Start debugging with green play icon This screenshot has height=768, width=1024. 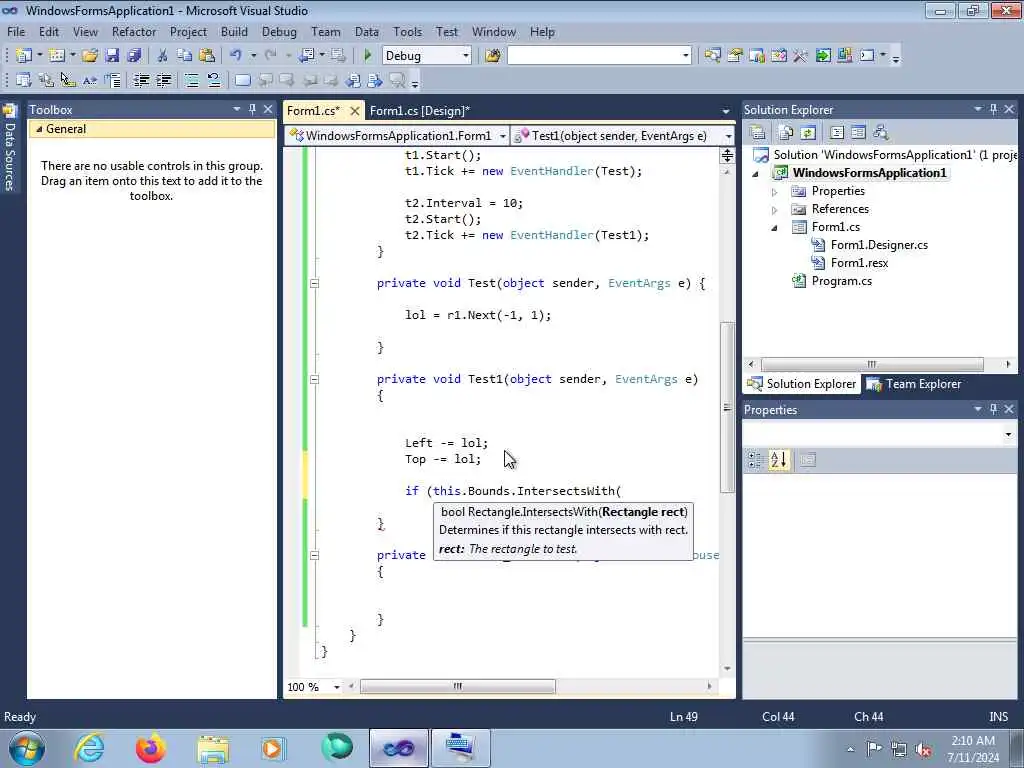[367, 56]
